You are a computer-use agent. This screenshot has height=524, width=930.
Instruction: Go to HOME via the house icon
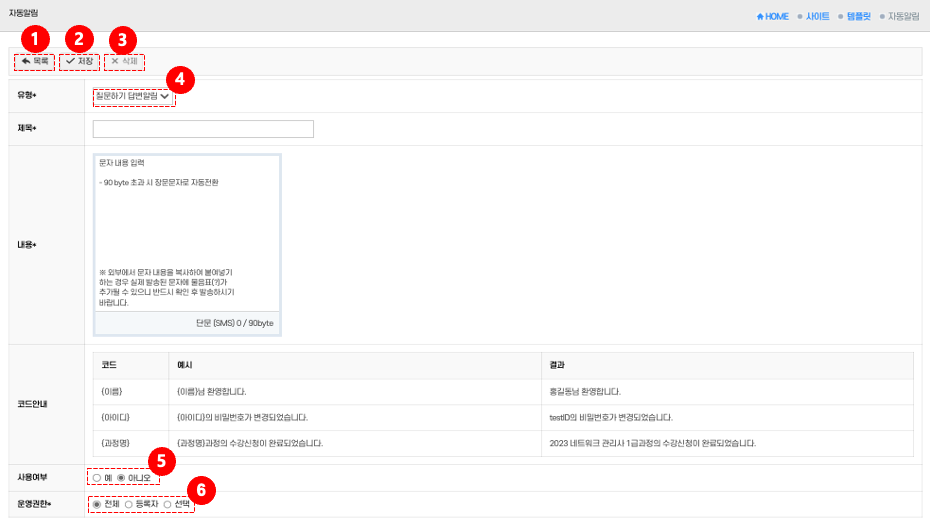point(773,17)
